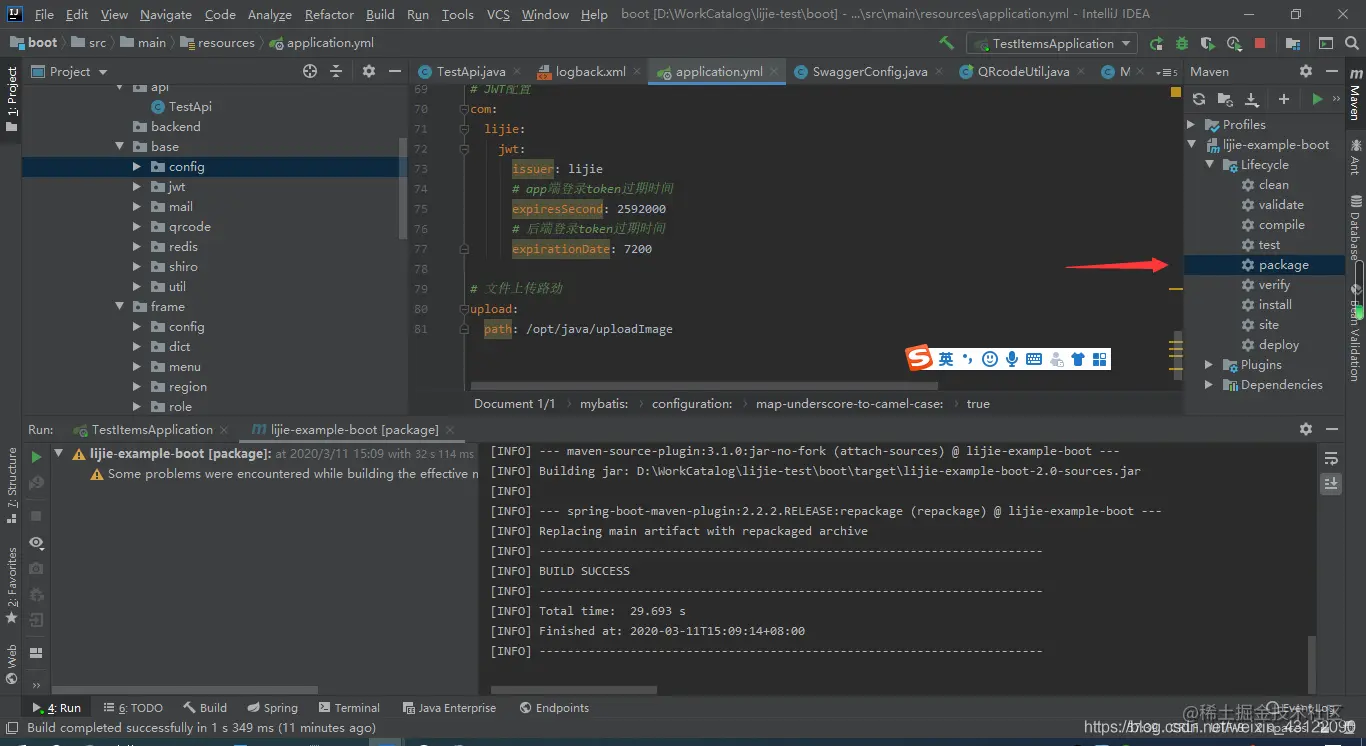This screenshot has width=1366, height=746.
Task: Expand the Plugins node in Maven
Action: click(x=1209, y=365)
